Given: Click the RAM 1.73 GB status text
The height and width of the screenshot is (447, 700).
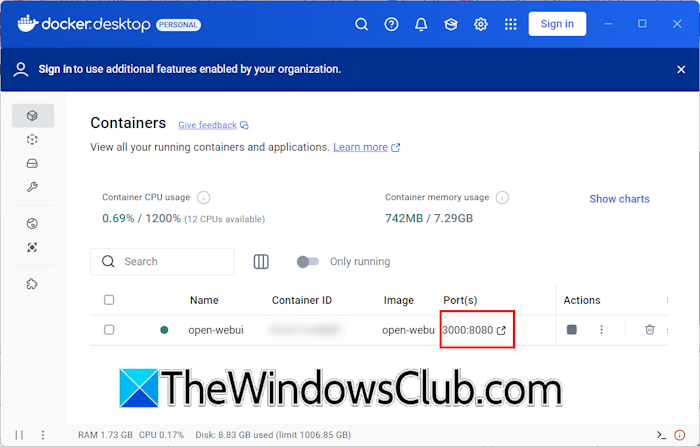Looking at the screenshot, I should [105, 435].
